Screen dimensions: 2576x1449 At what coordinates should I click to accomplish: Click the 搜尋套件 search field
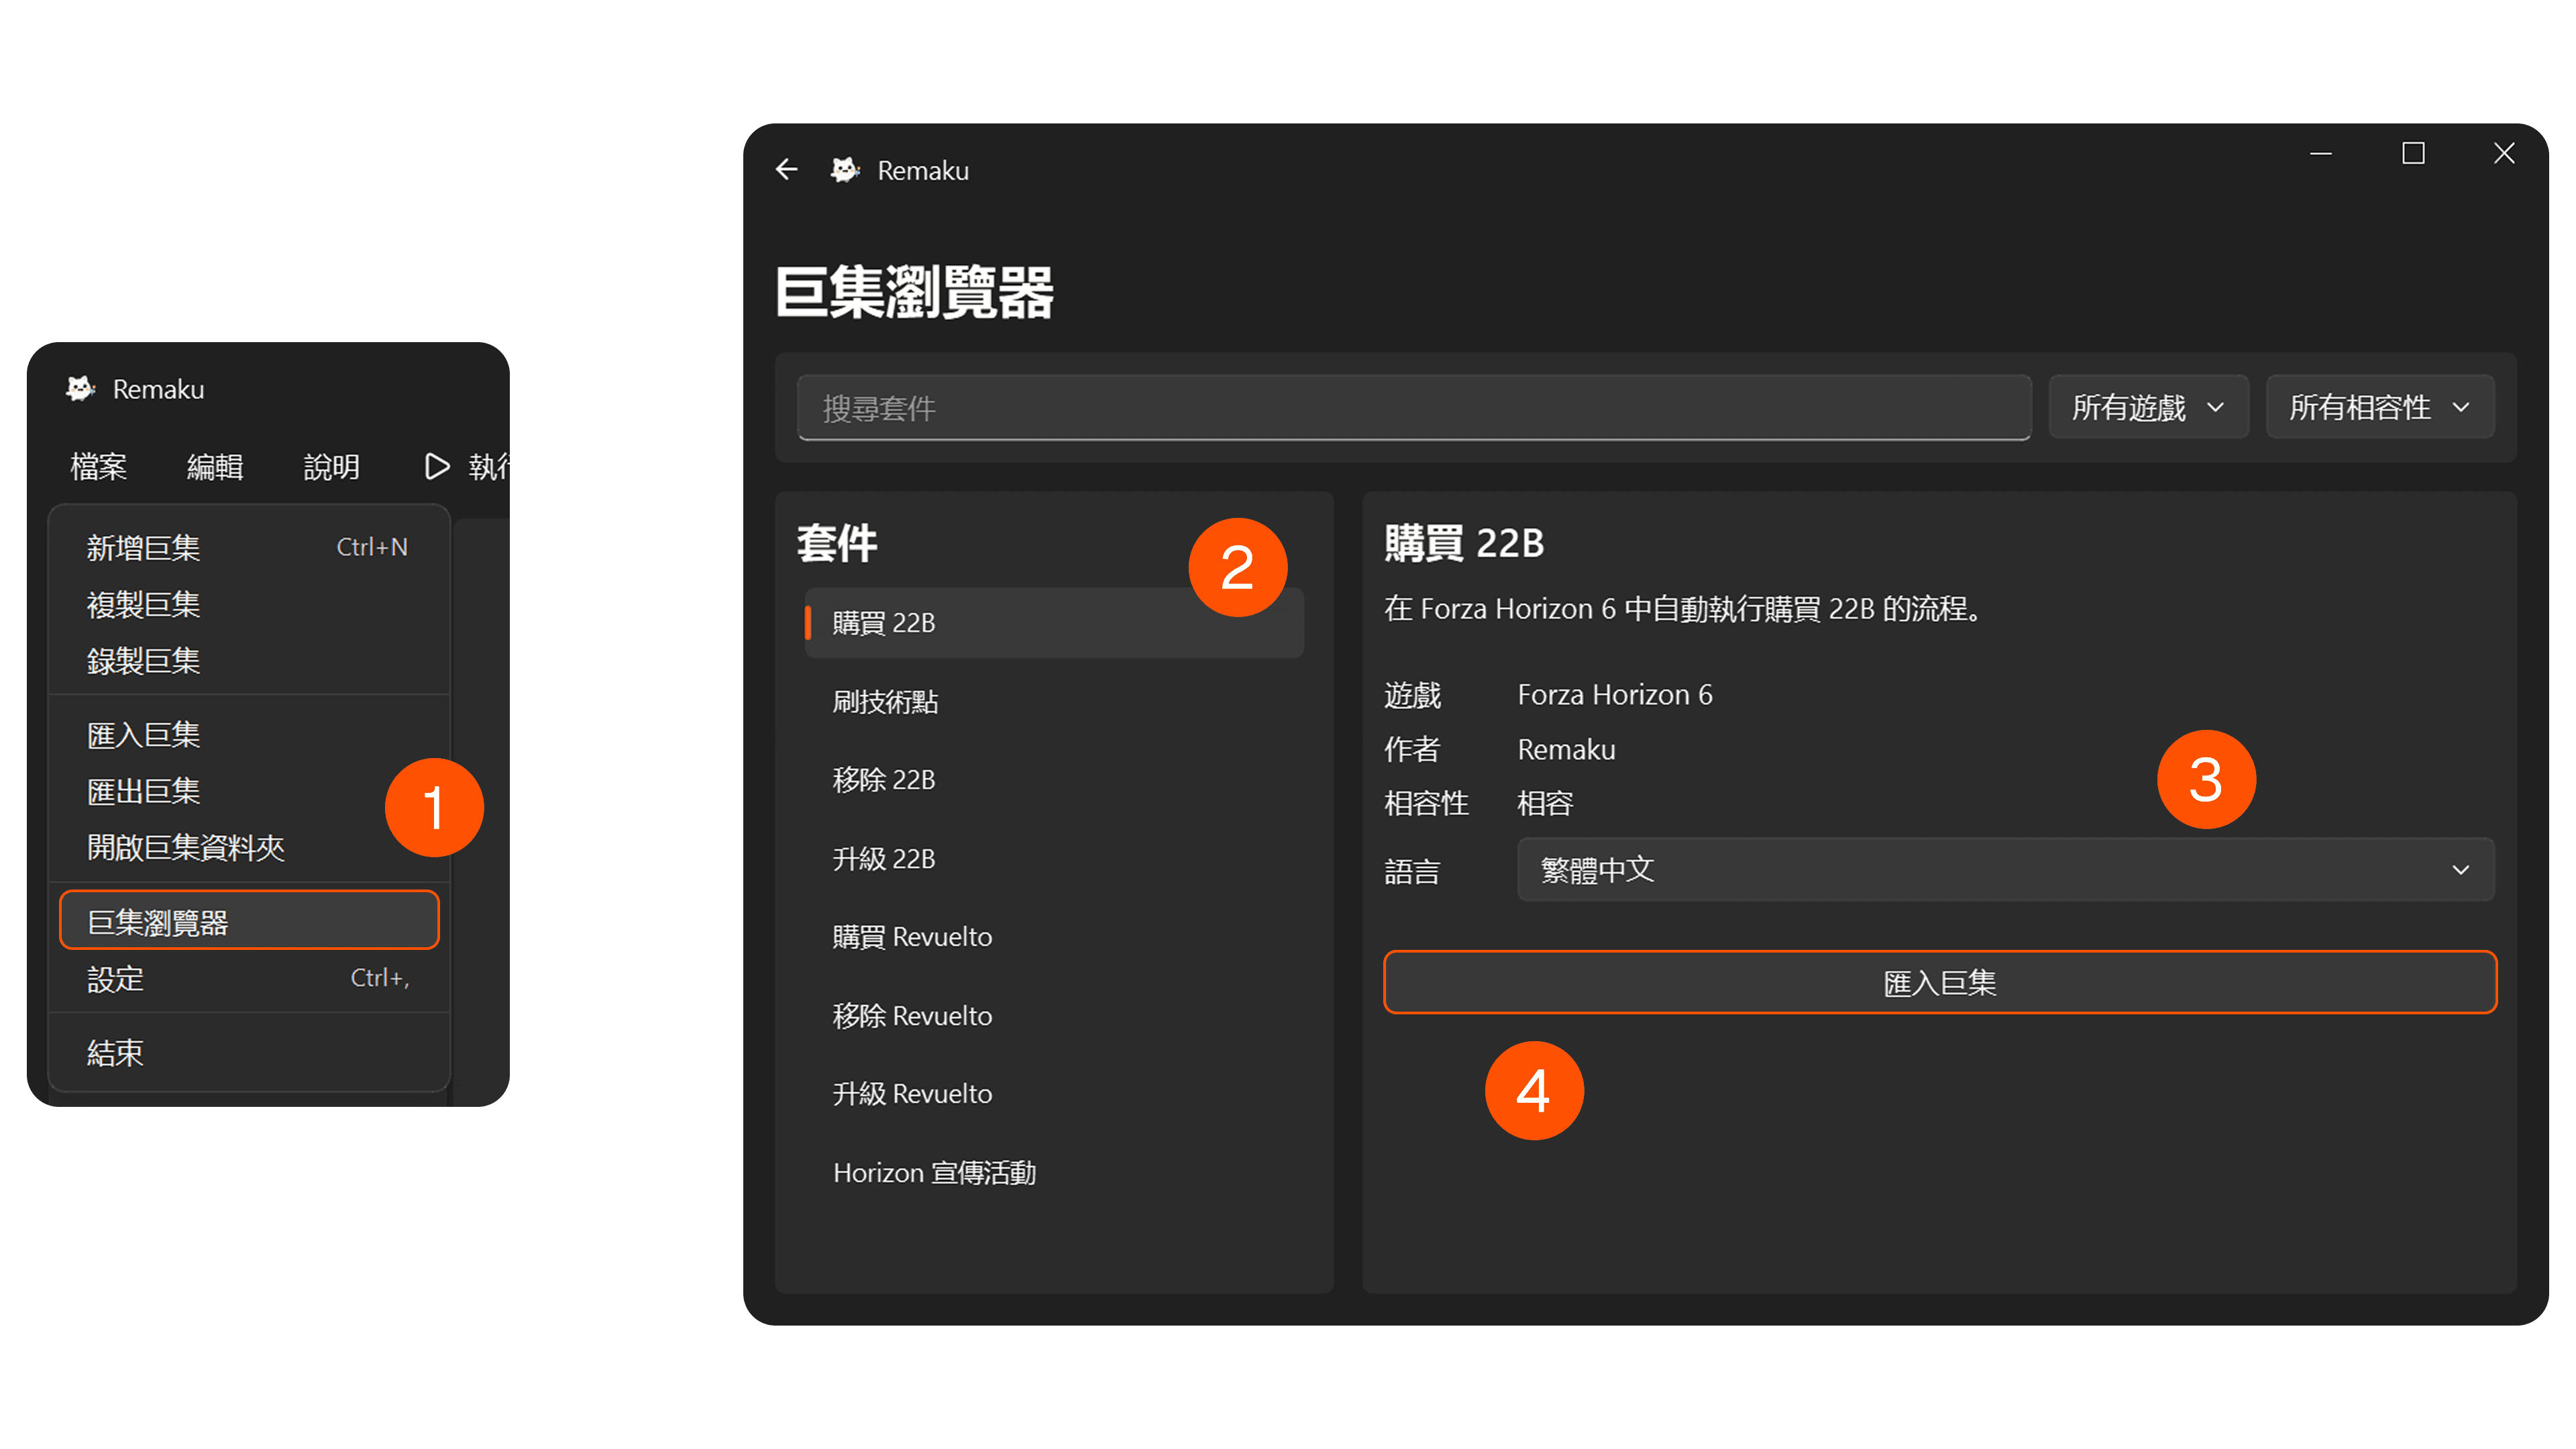tap(1414, 408)
